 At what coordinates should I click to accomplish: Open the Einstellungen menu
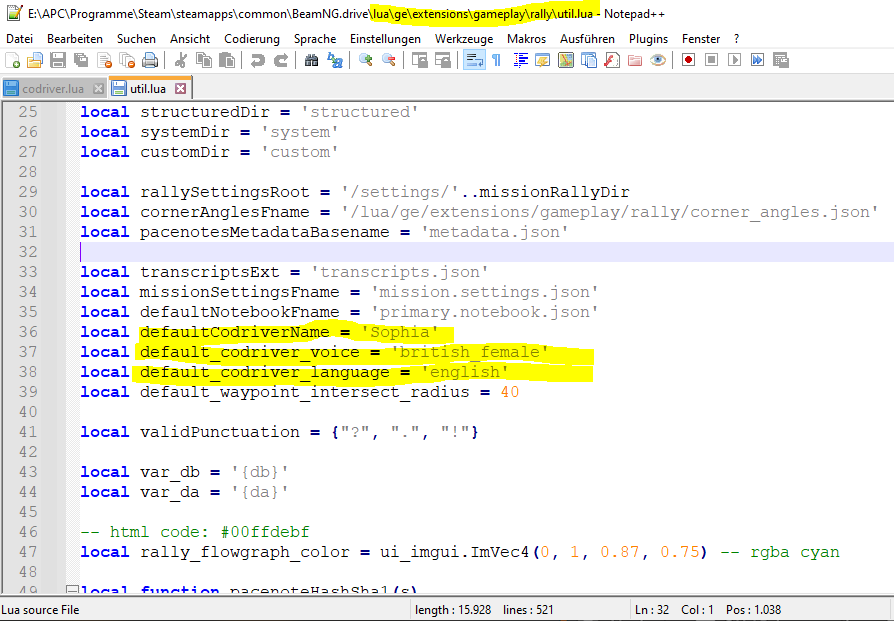(385, 39)
